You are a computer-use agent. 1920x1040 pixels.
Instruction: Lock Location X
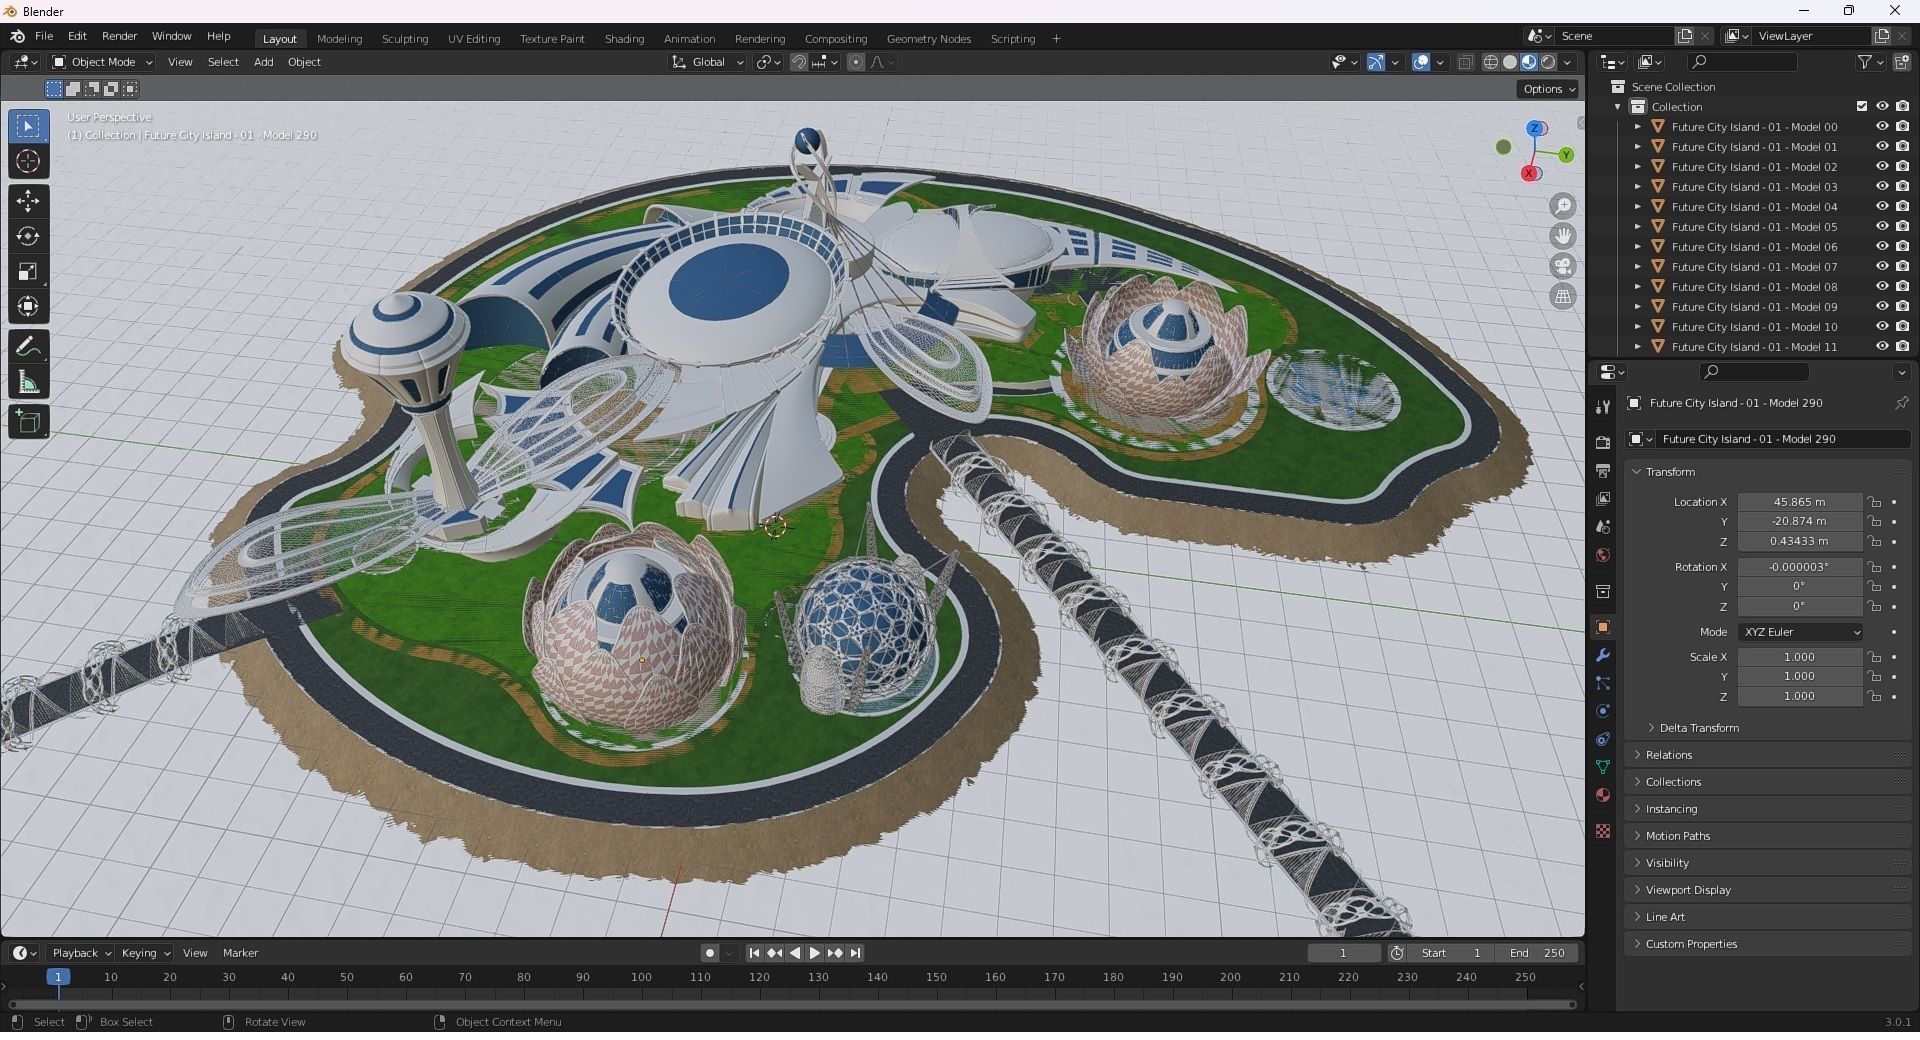point(1875,502)
